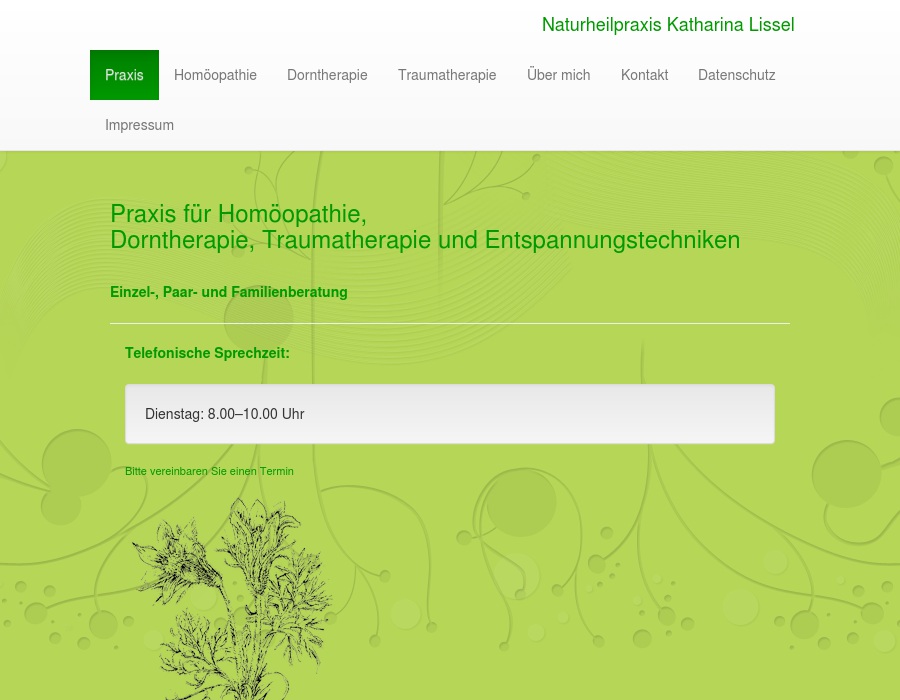Click the large decorative circle at right edge
This screenshot has height=700, width=900.
point(846,473)
